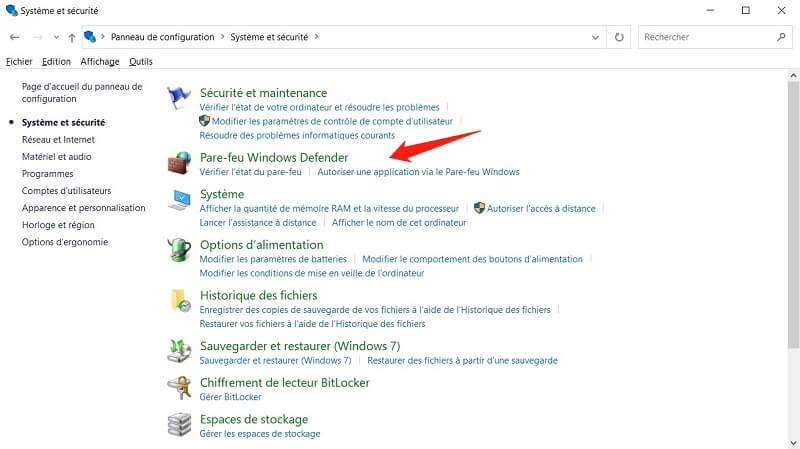Click Modifier les paramètres de batteries

[273, 259]
